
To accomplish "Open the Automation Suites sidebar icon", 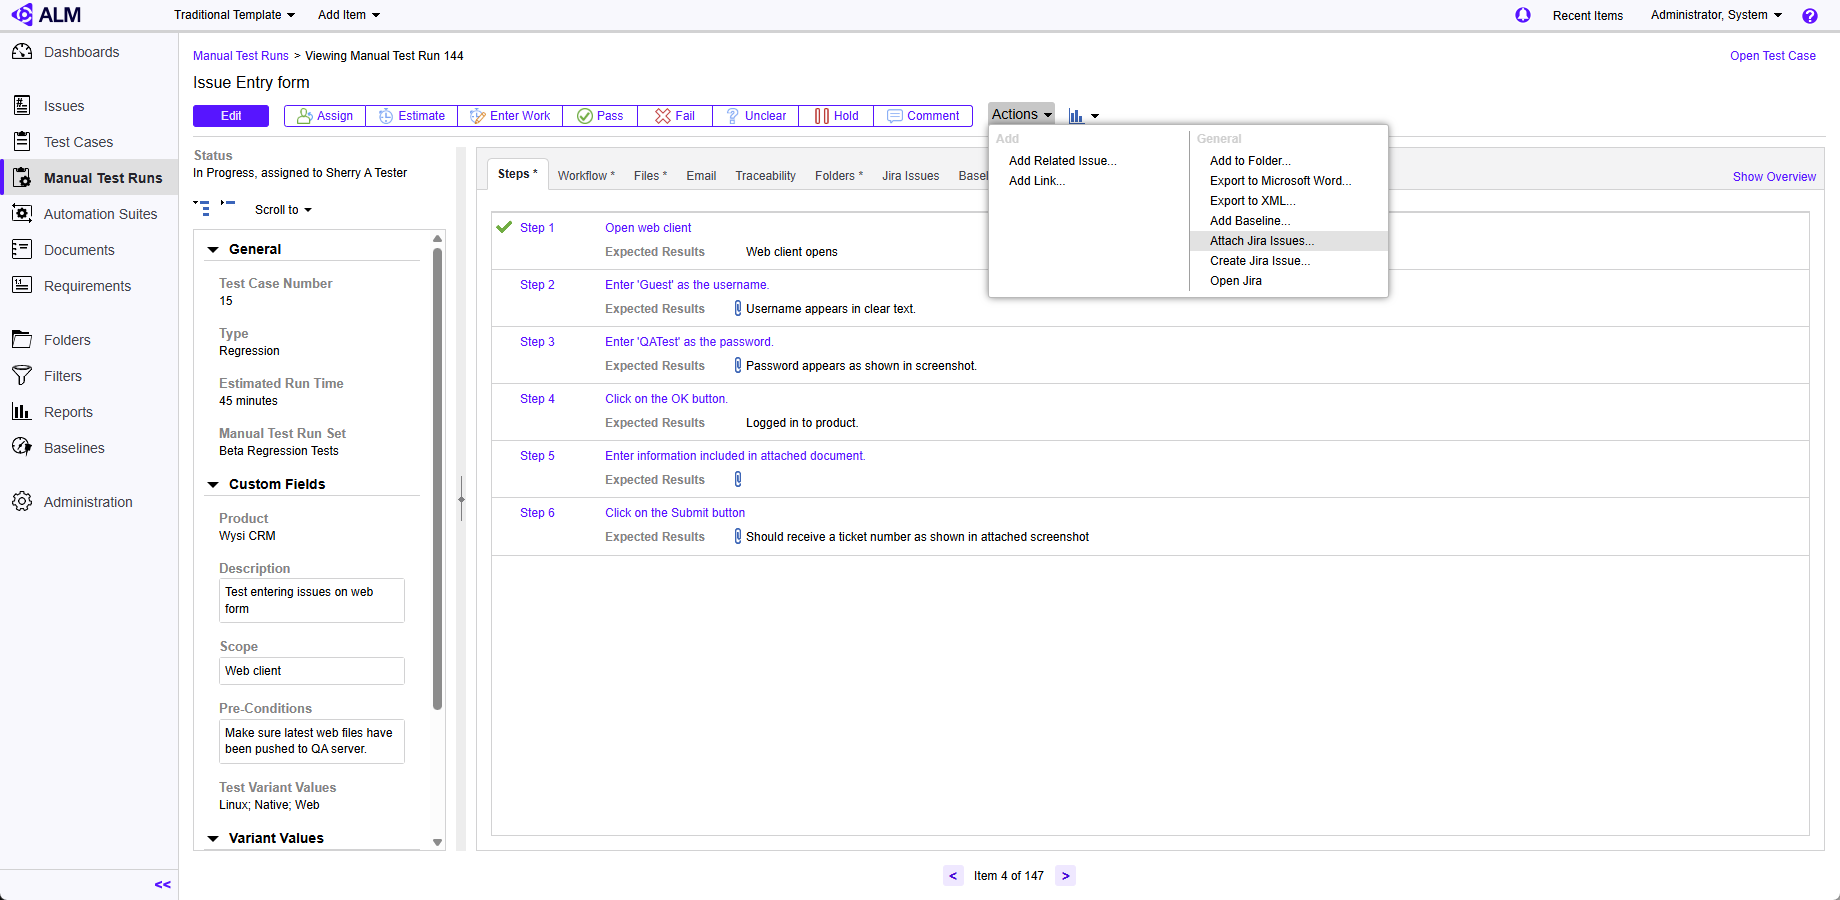I will click(22, 214).
